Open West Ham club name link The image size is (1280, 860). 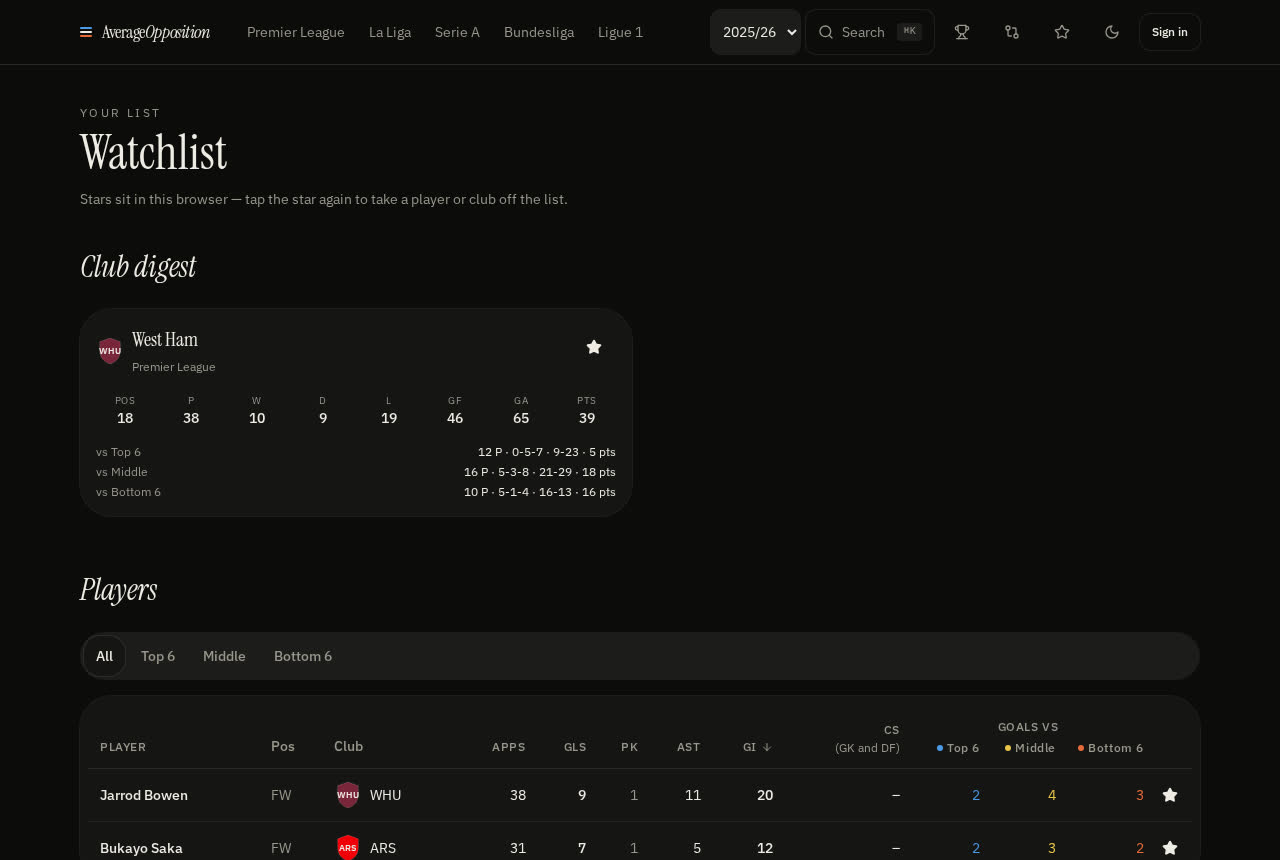165,340
